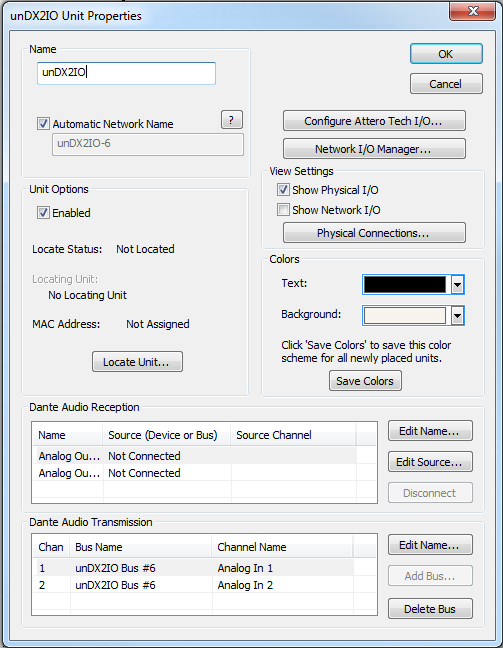Click the Not Assigned MAC address value
The height and width of the screenshot is (648, 503).
coord(157,324)
